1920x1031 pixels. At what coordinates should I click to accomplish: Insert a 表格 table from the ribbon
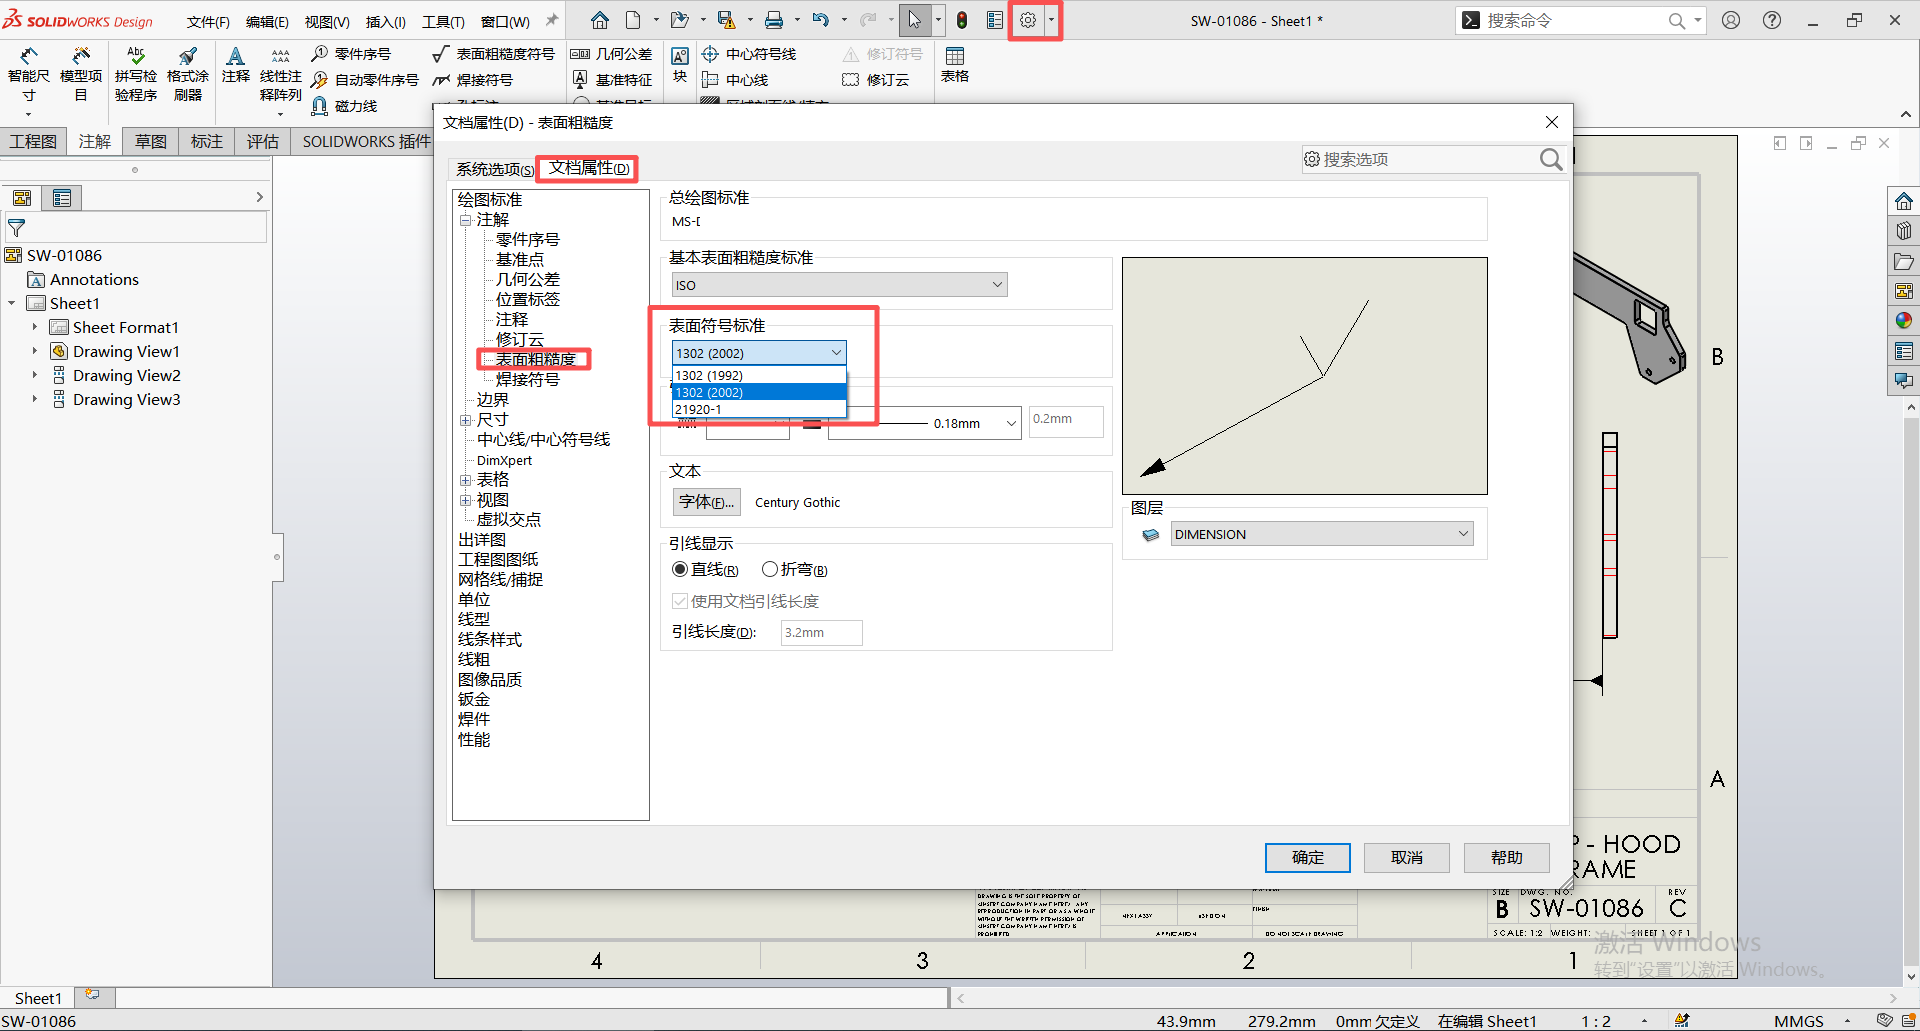(955, 64)
